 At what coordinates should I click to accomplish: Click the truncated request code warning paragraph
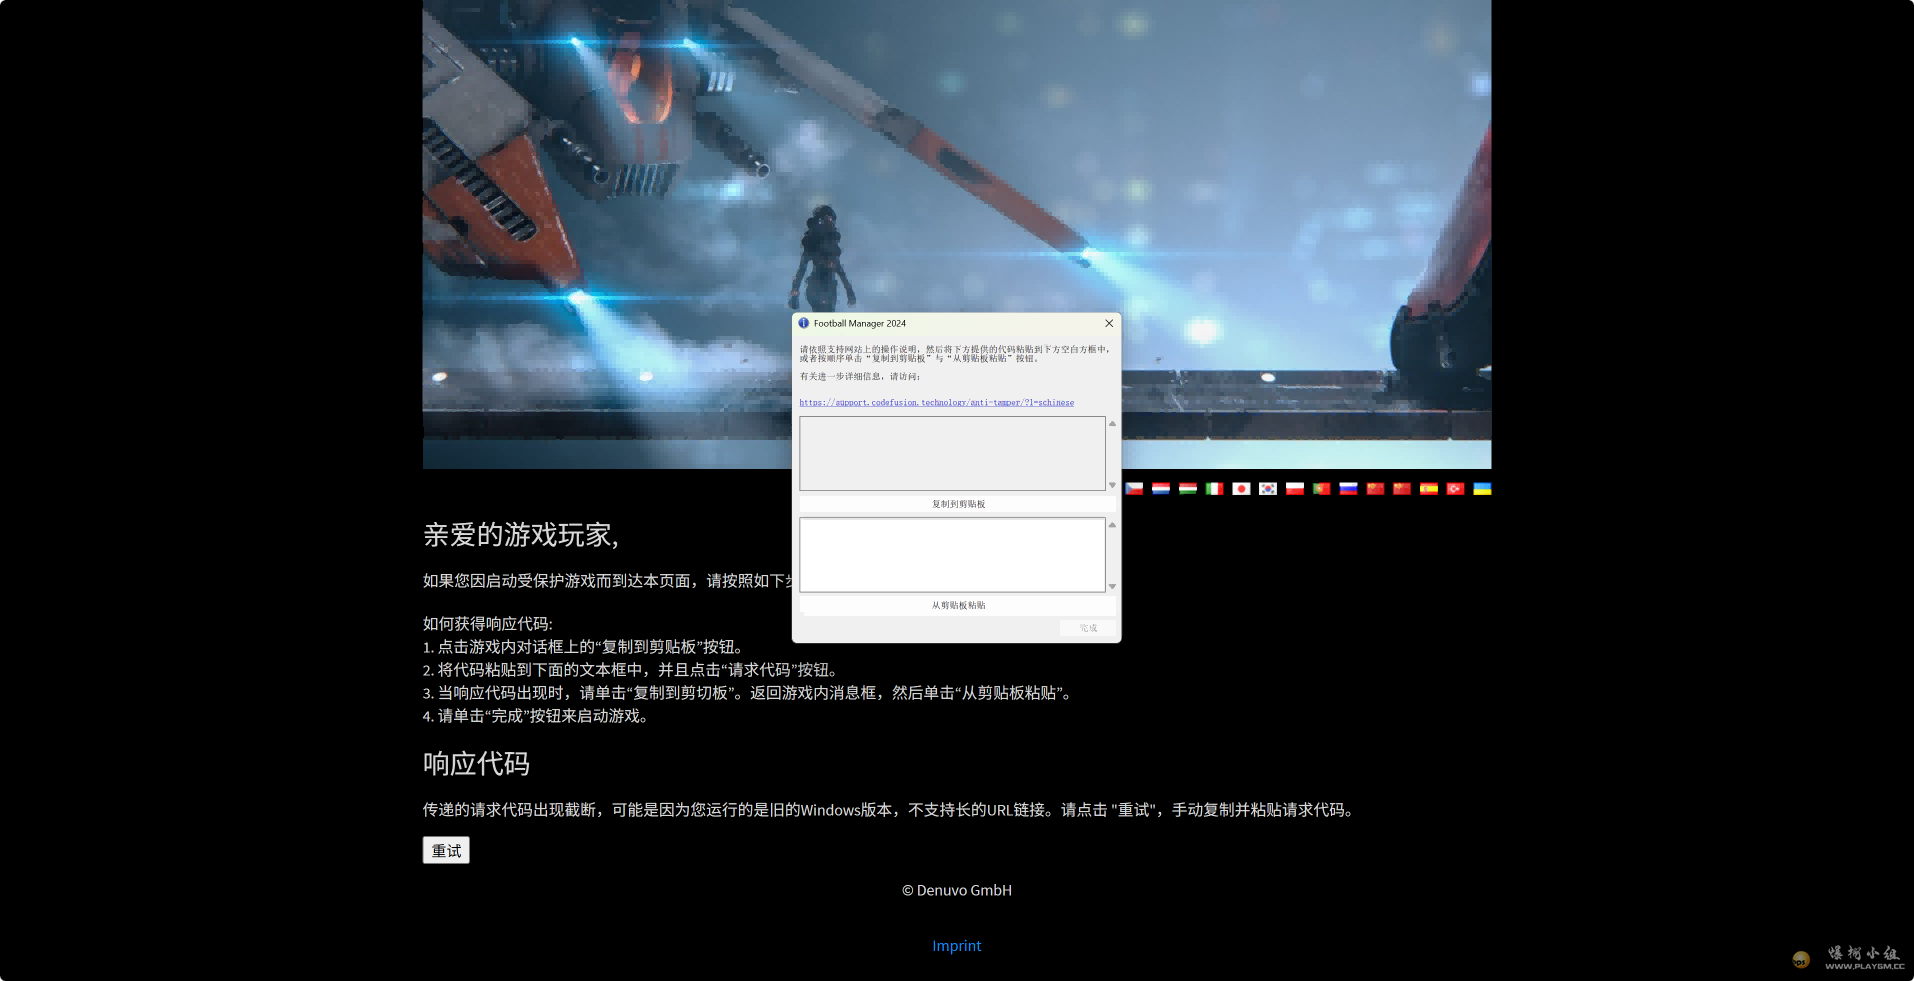tap(891, 810)
